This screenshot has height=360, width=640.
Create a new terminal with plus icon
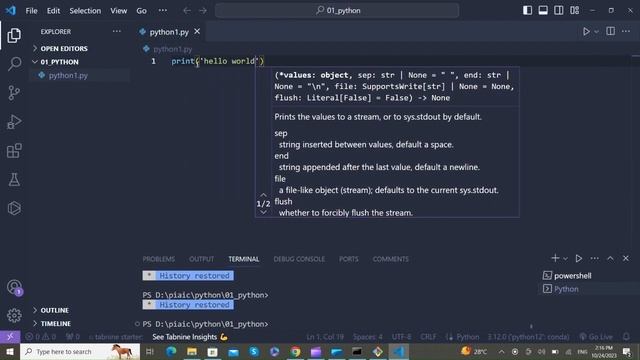pos(555,258)
